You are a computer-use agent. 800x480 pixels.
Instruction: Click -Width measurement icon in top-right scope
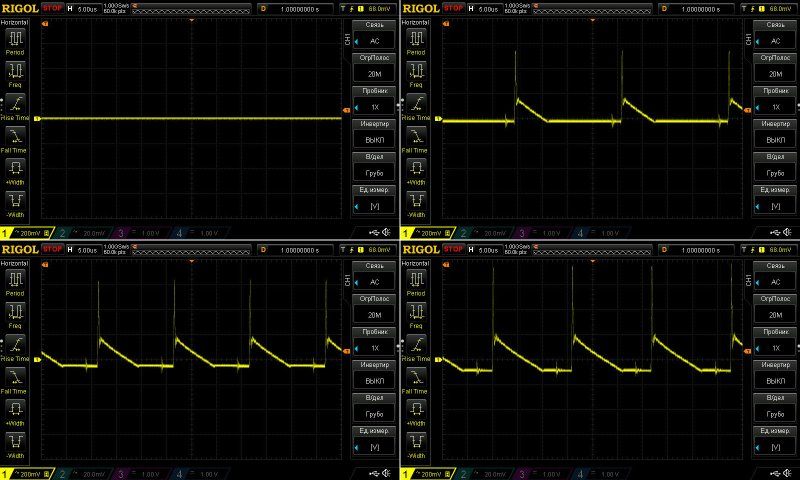point(417,200)
